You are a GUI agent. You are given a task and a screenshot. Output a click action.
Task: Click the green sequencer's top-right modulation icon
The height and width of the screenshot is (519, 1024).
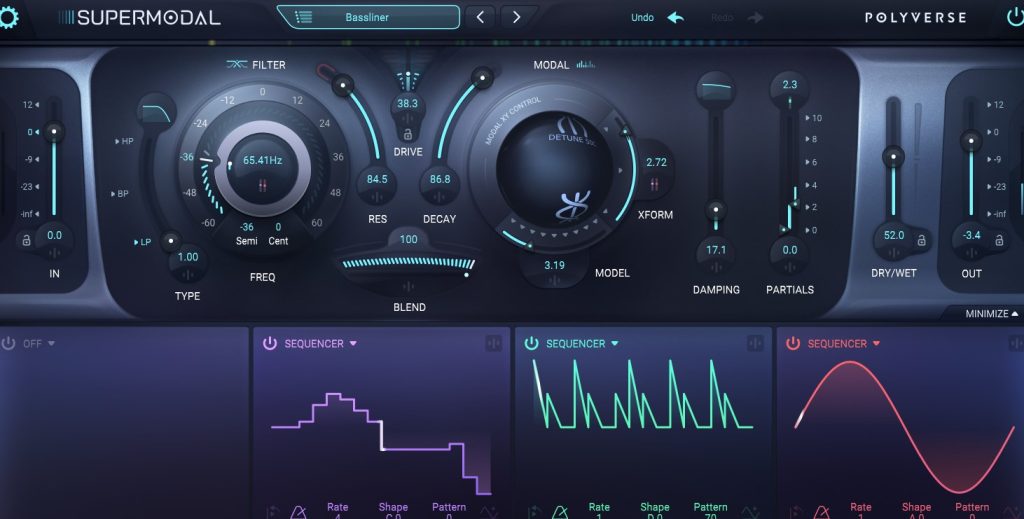755,343
